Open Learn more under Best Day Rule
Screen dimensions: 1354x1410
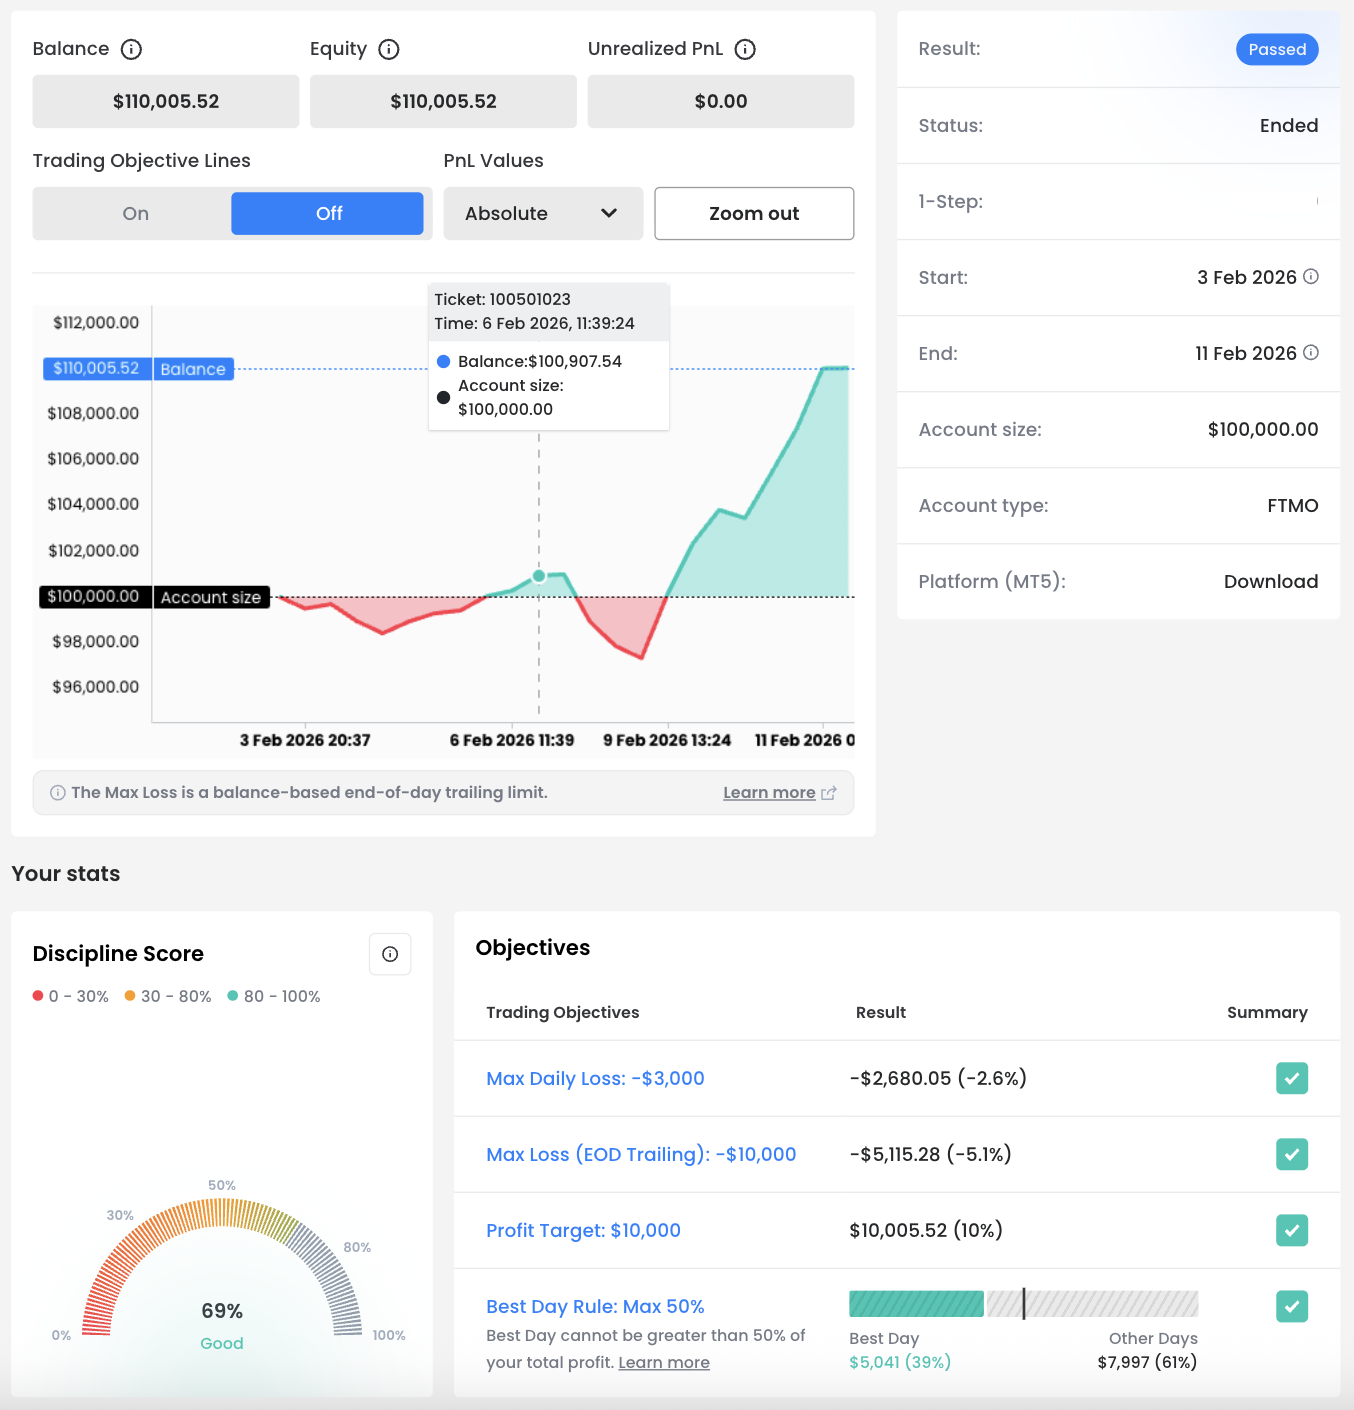coord(664,1362)
